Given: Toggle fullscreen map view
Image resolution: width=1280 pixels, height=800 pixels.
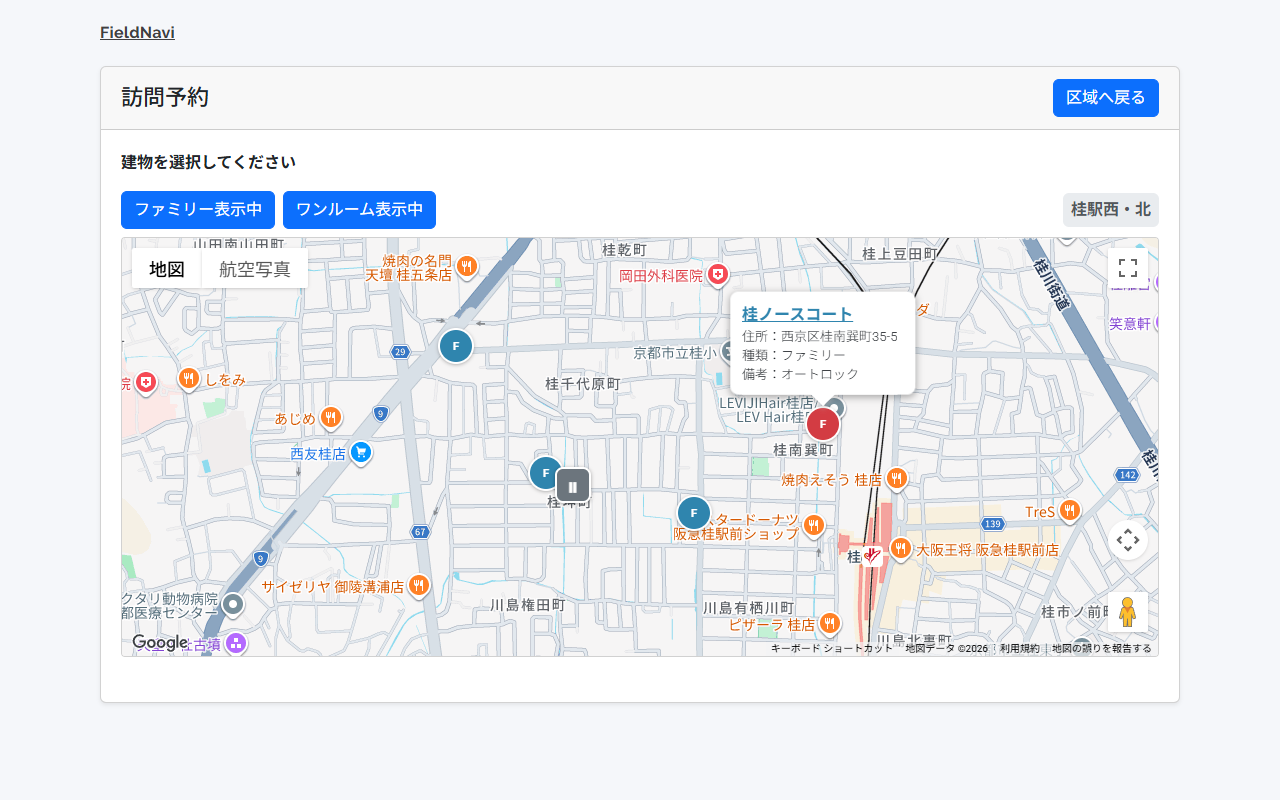Looking at the screenshot, I should click(1128, 268).
